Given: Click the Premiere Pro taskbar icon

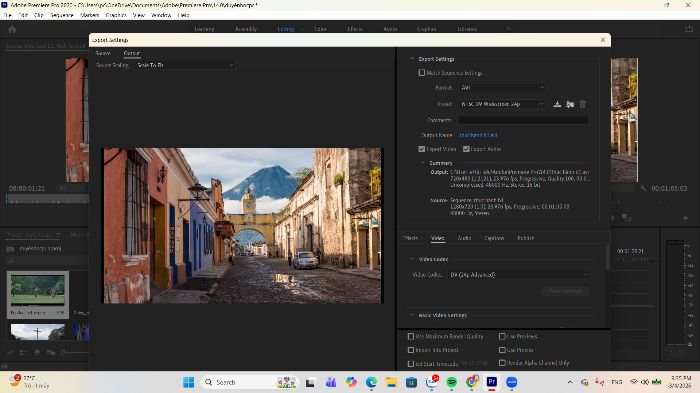Looking at the screenshot, I should pyautogui.click(x=492, y=382).
